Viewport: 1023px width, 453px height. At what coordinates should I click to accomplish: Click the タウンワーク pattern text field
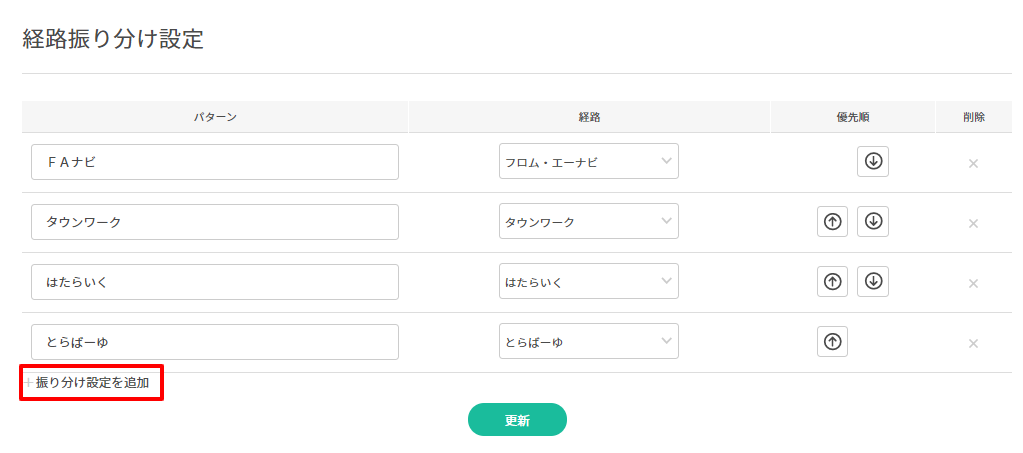[x=215, y=222]
